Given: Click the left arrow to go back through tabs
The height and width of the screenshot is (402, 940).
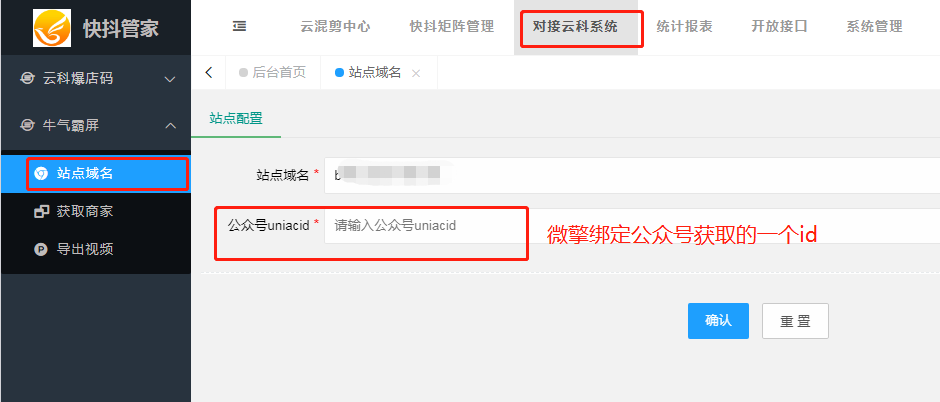Looking at the screenshot, I should click(209, 72).
